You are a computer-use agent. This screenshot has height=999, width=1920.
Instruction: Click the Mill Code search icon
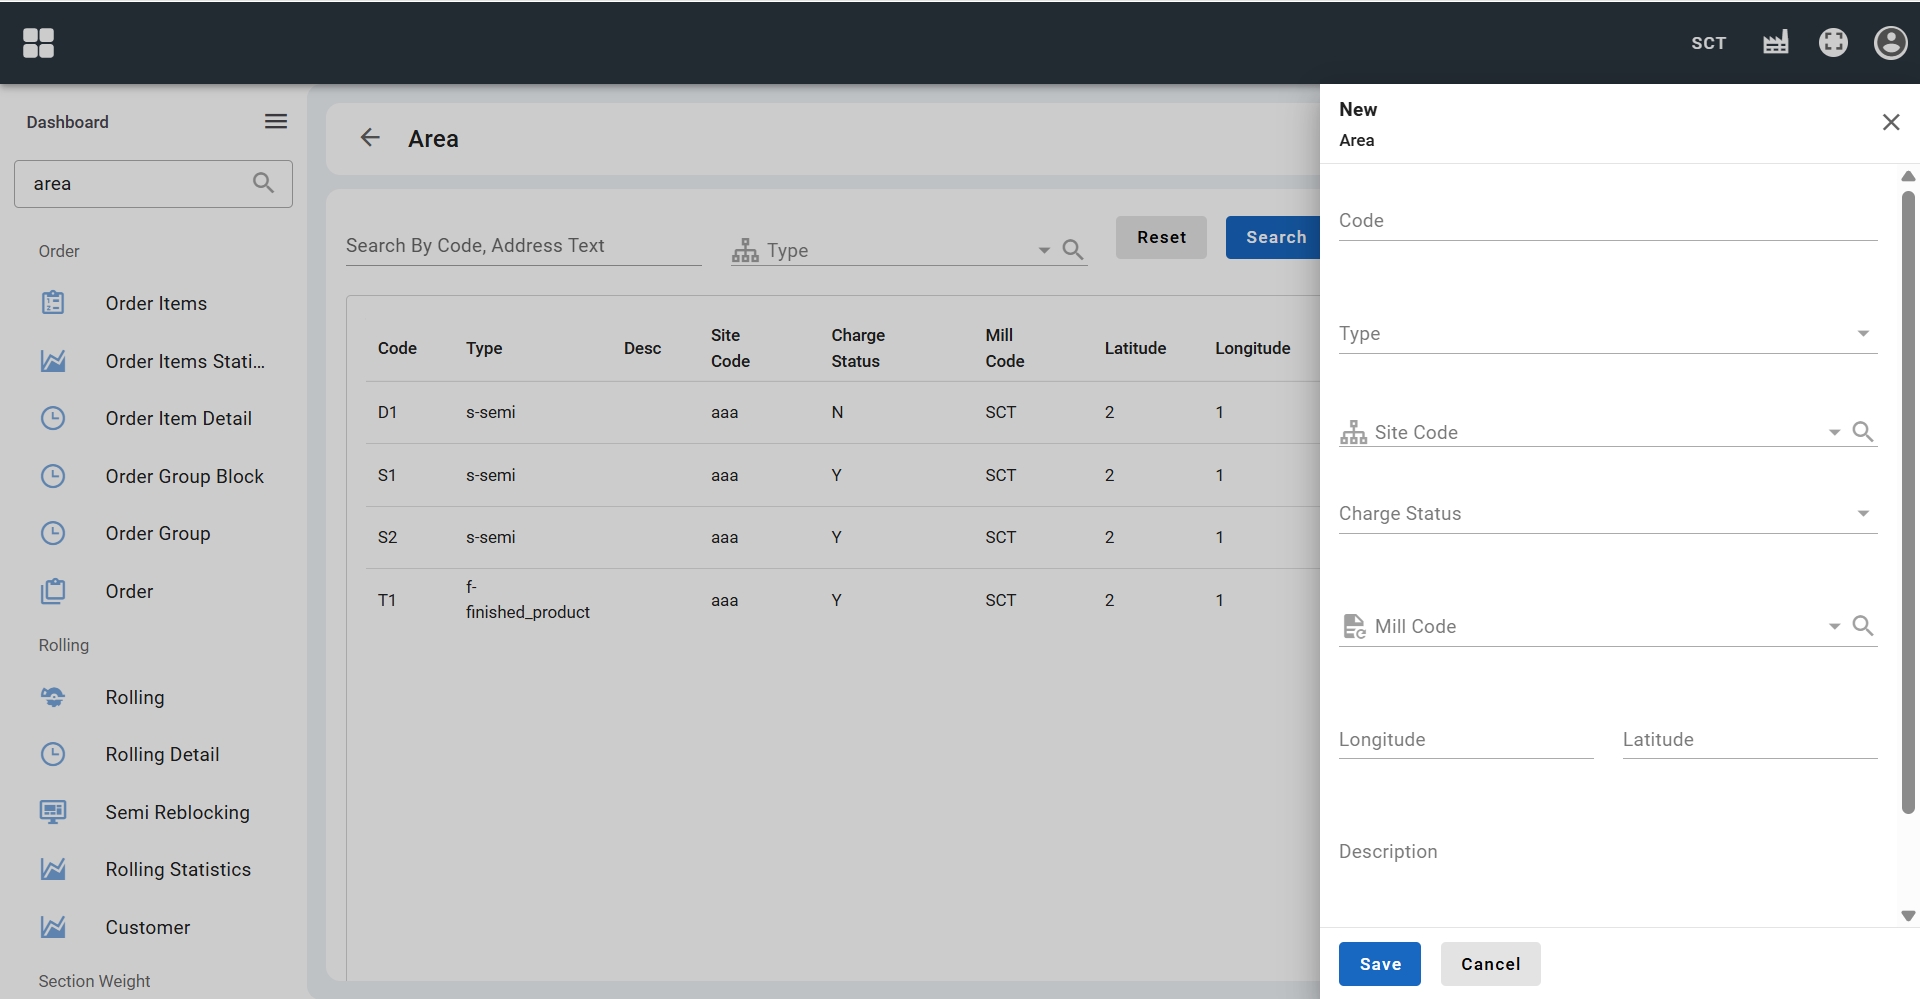click(1862, 626)
